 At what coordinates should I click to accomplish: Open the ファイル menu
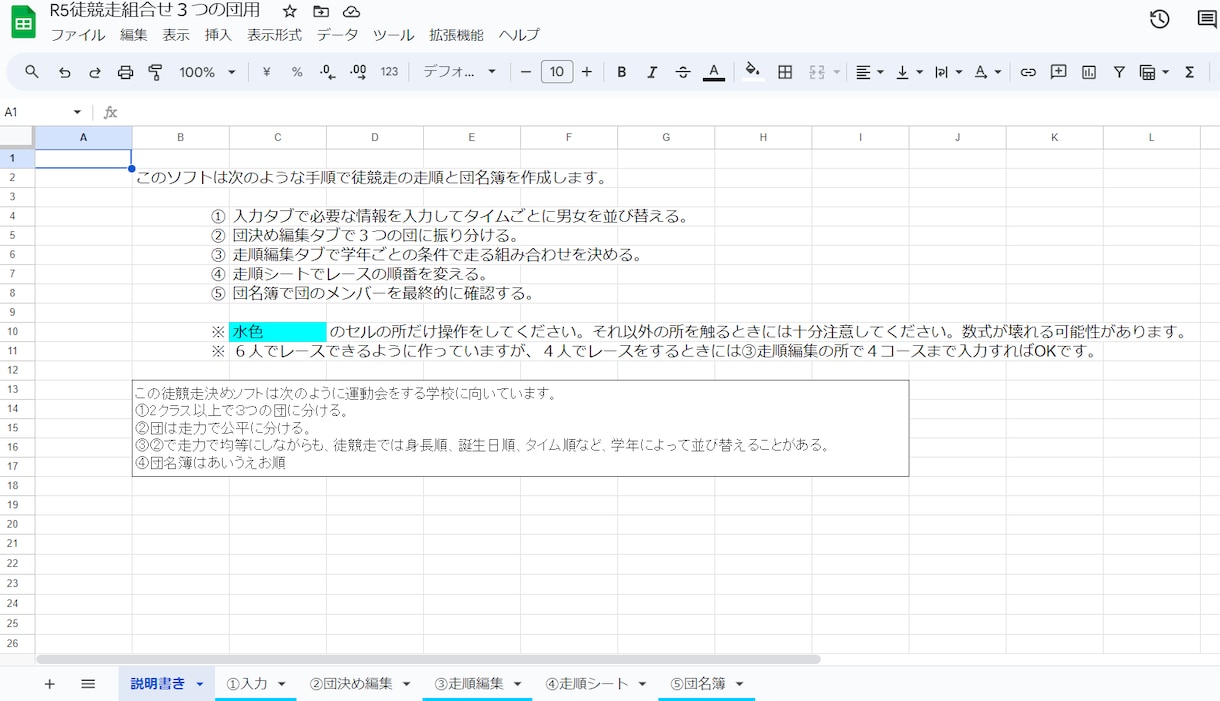78,35
